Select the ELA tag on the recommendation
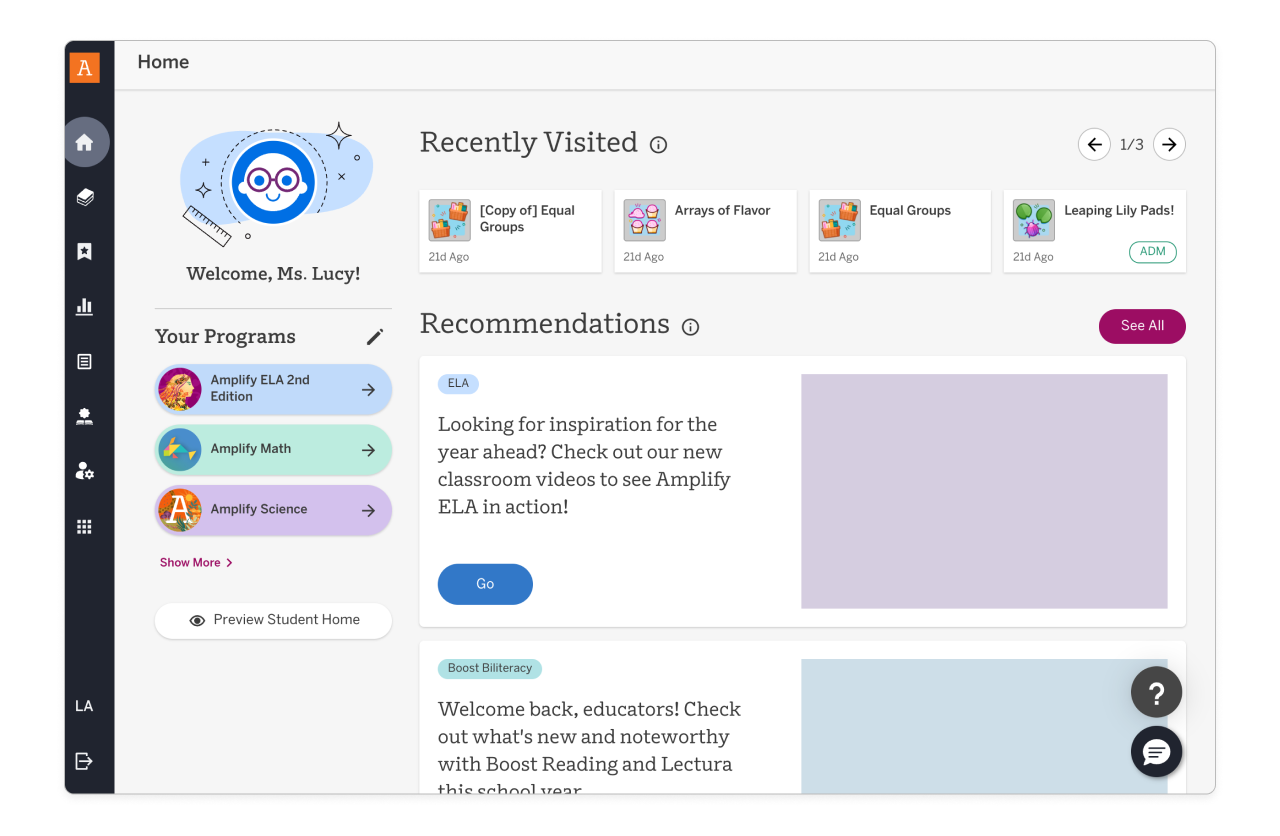This screenshot has width=1280, height=836. tap(458, 384)
